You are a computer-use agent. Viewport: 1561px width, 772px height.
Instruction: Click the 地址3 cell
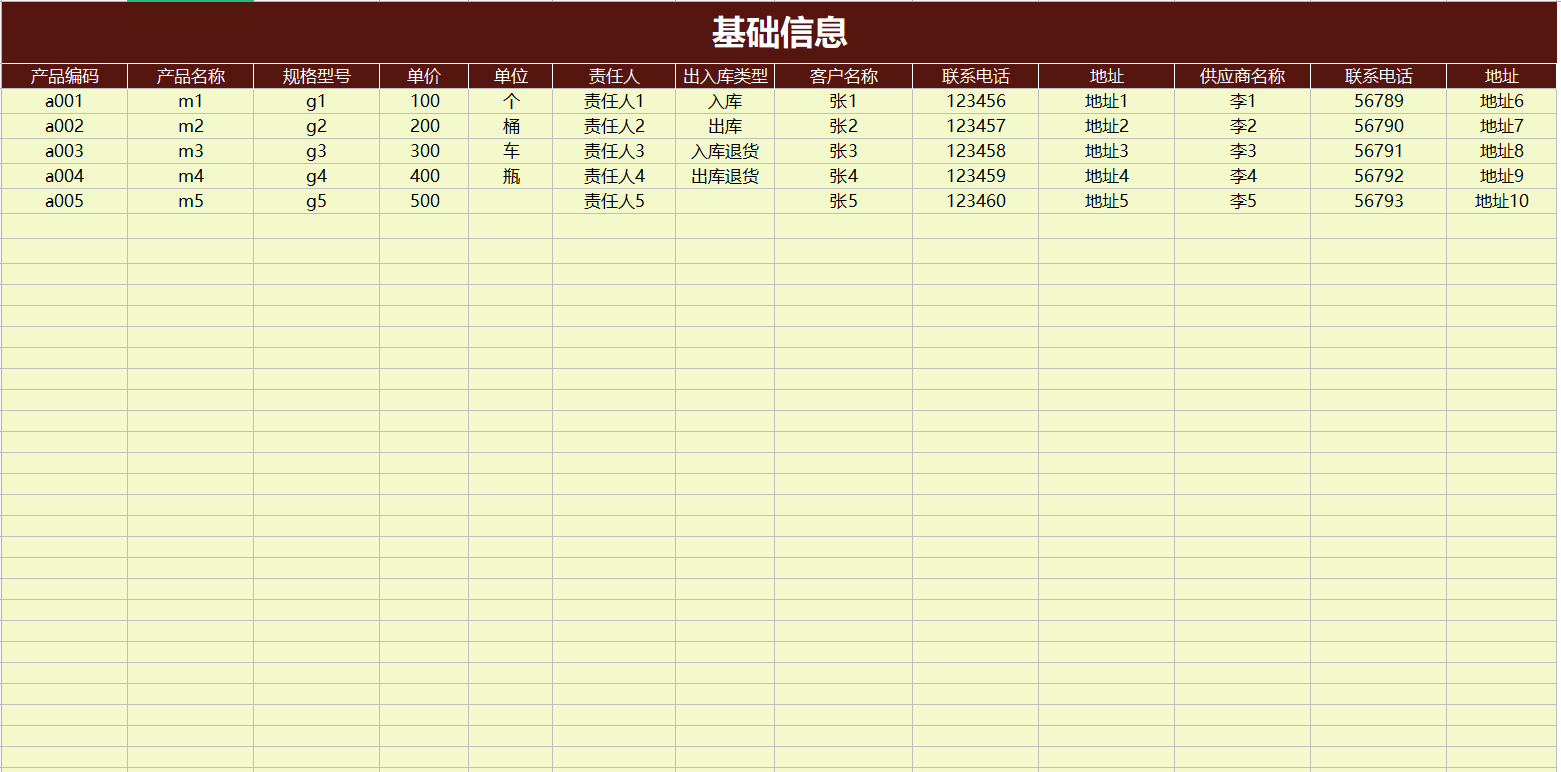tap(1107, 151)
